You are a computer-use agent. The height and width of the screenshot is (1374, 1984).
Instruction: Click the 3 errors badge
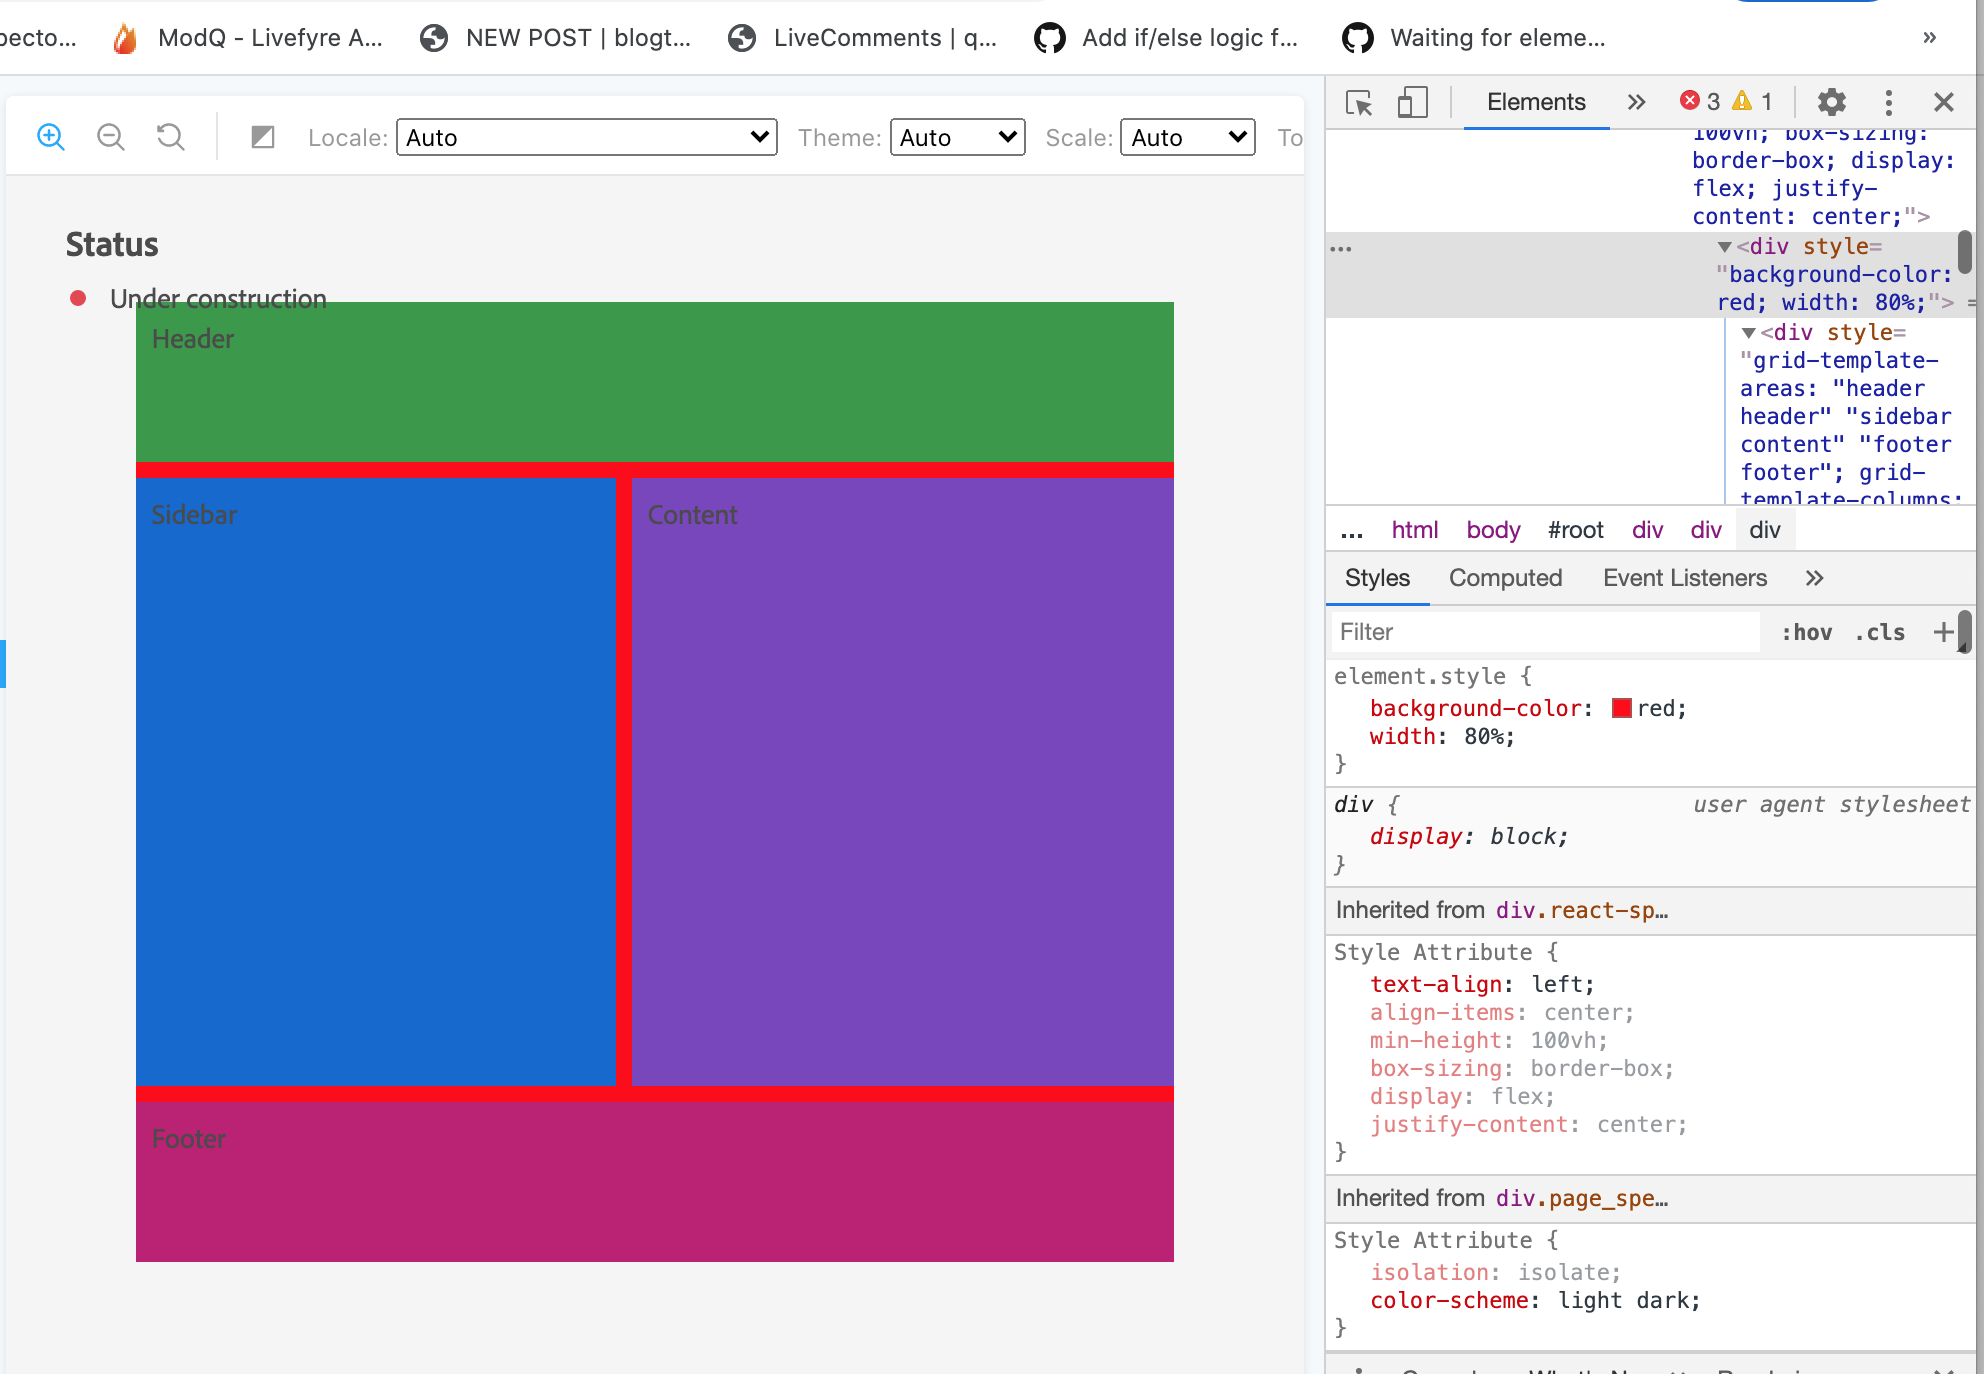click(x=1700, y=101)
